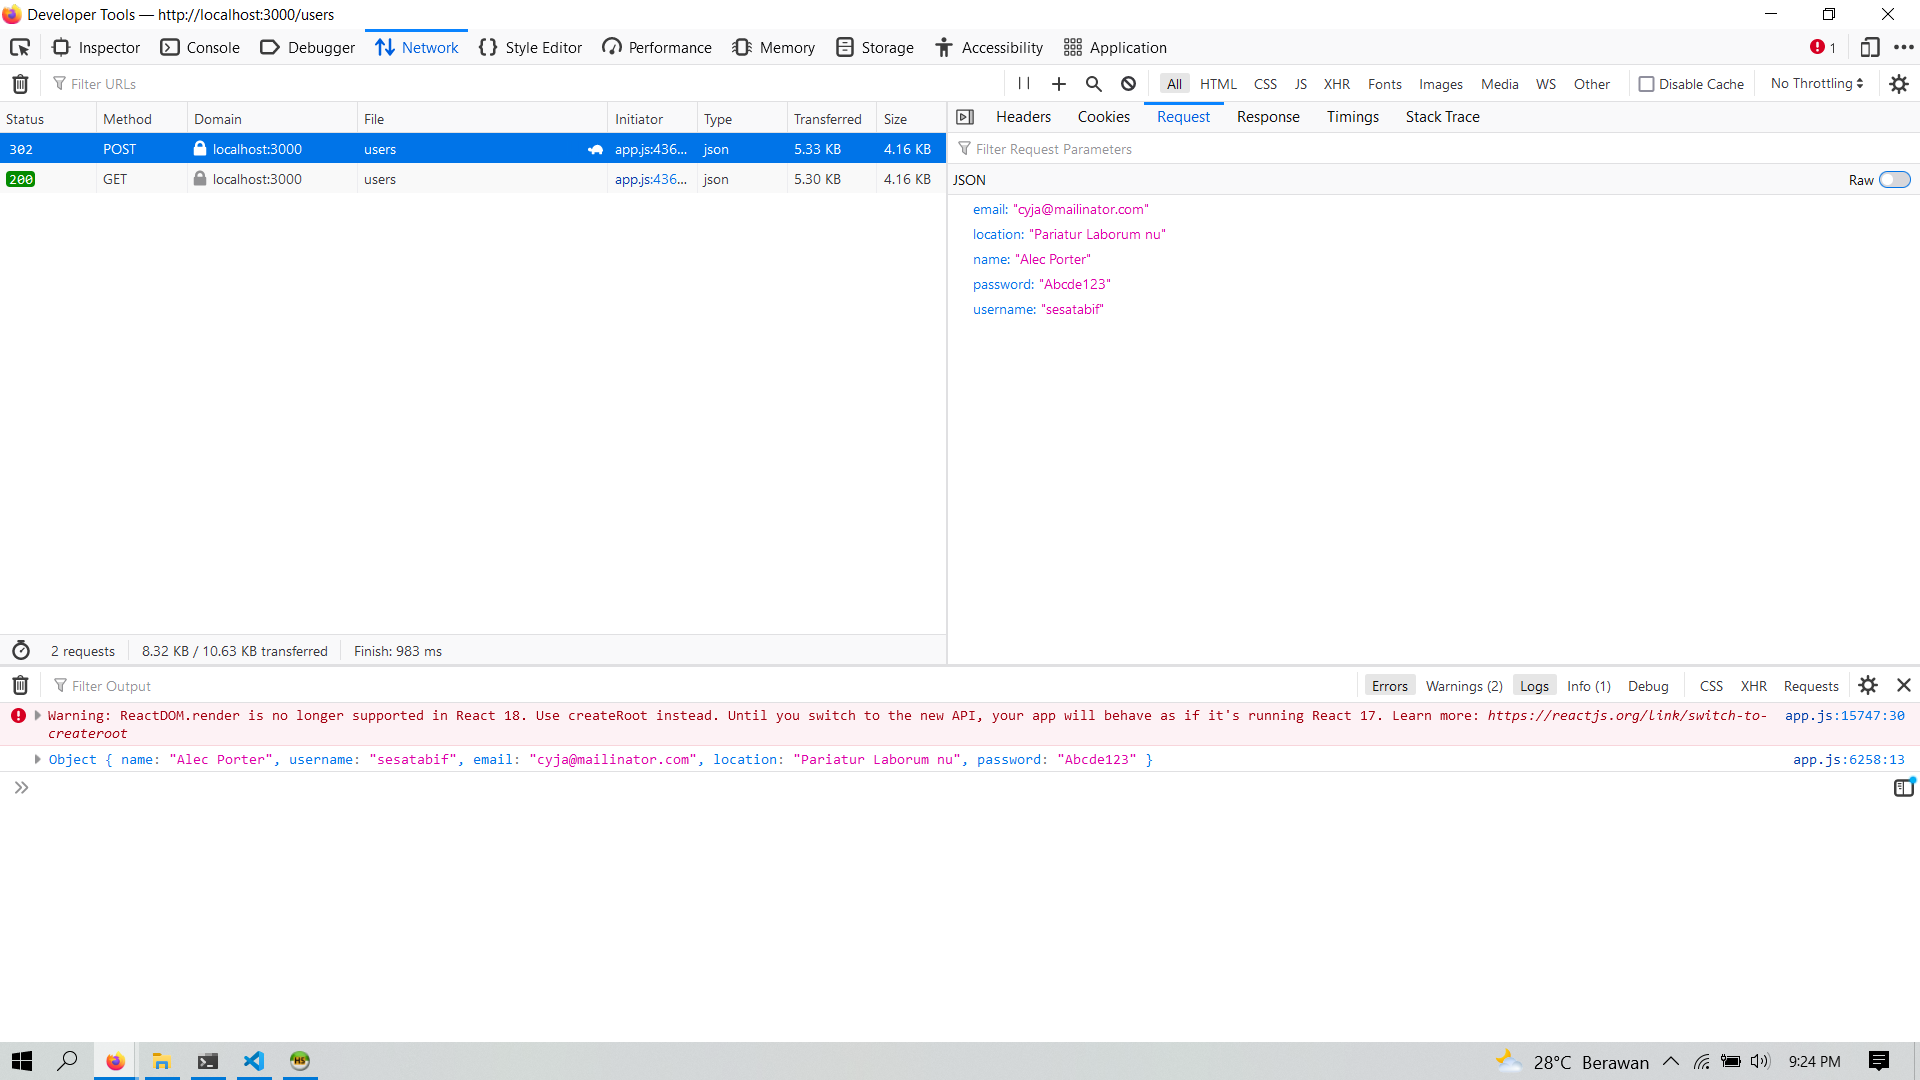Image resolution: width=1920 pixels, height=1080 pixels.
Task: Toggle Errors filter in console
Action: coord(1389,686)
